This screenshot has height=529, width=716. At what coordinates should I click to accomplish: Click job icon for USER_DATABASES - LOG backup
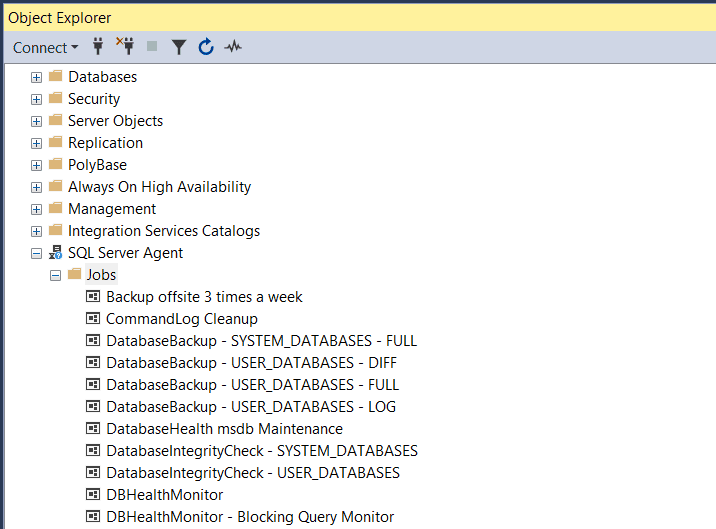[x=93, y=406]
